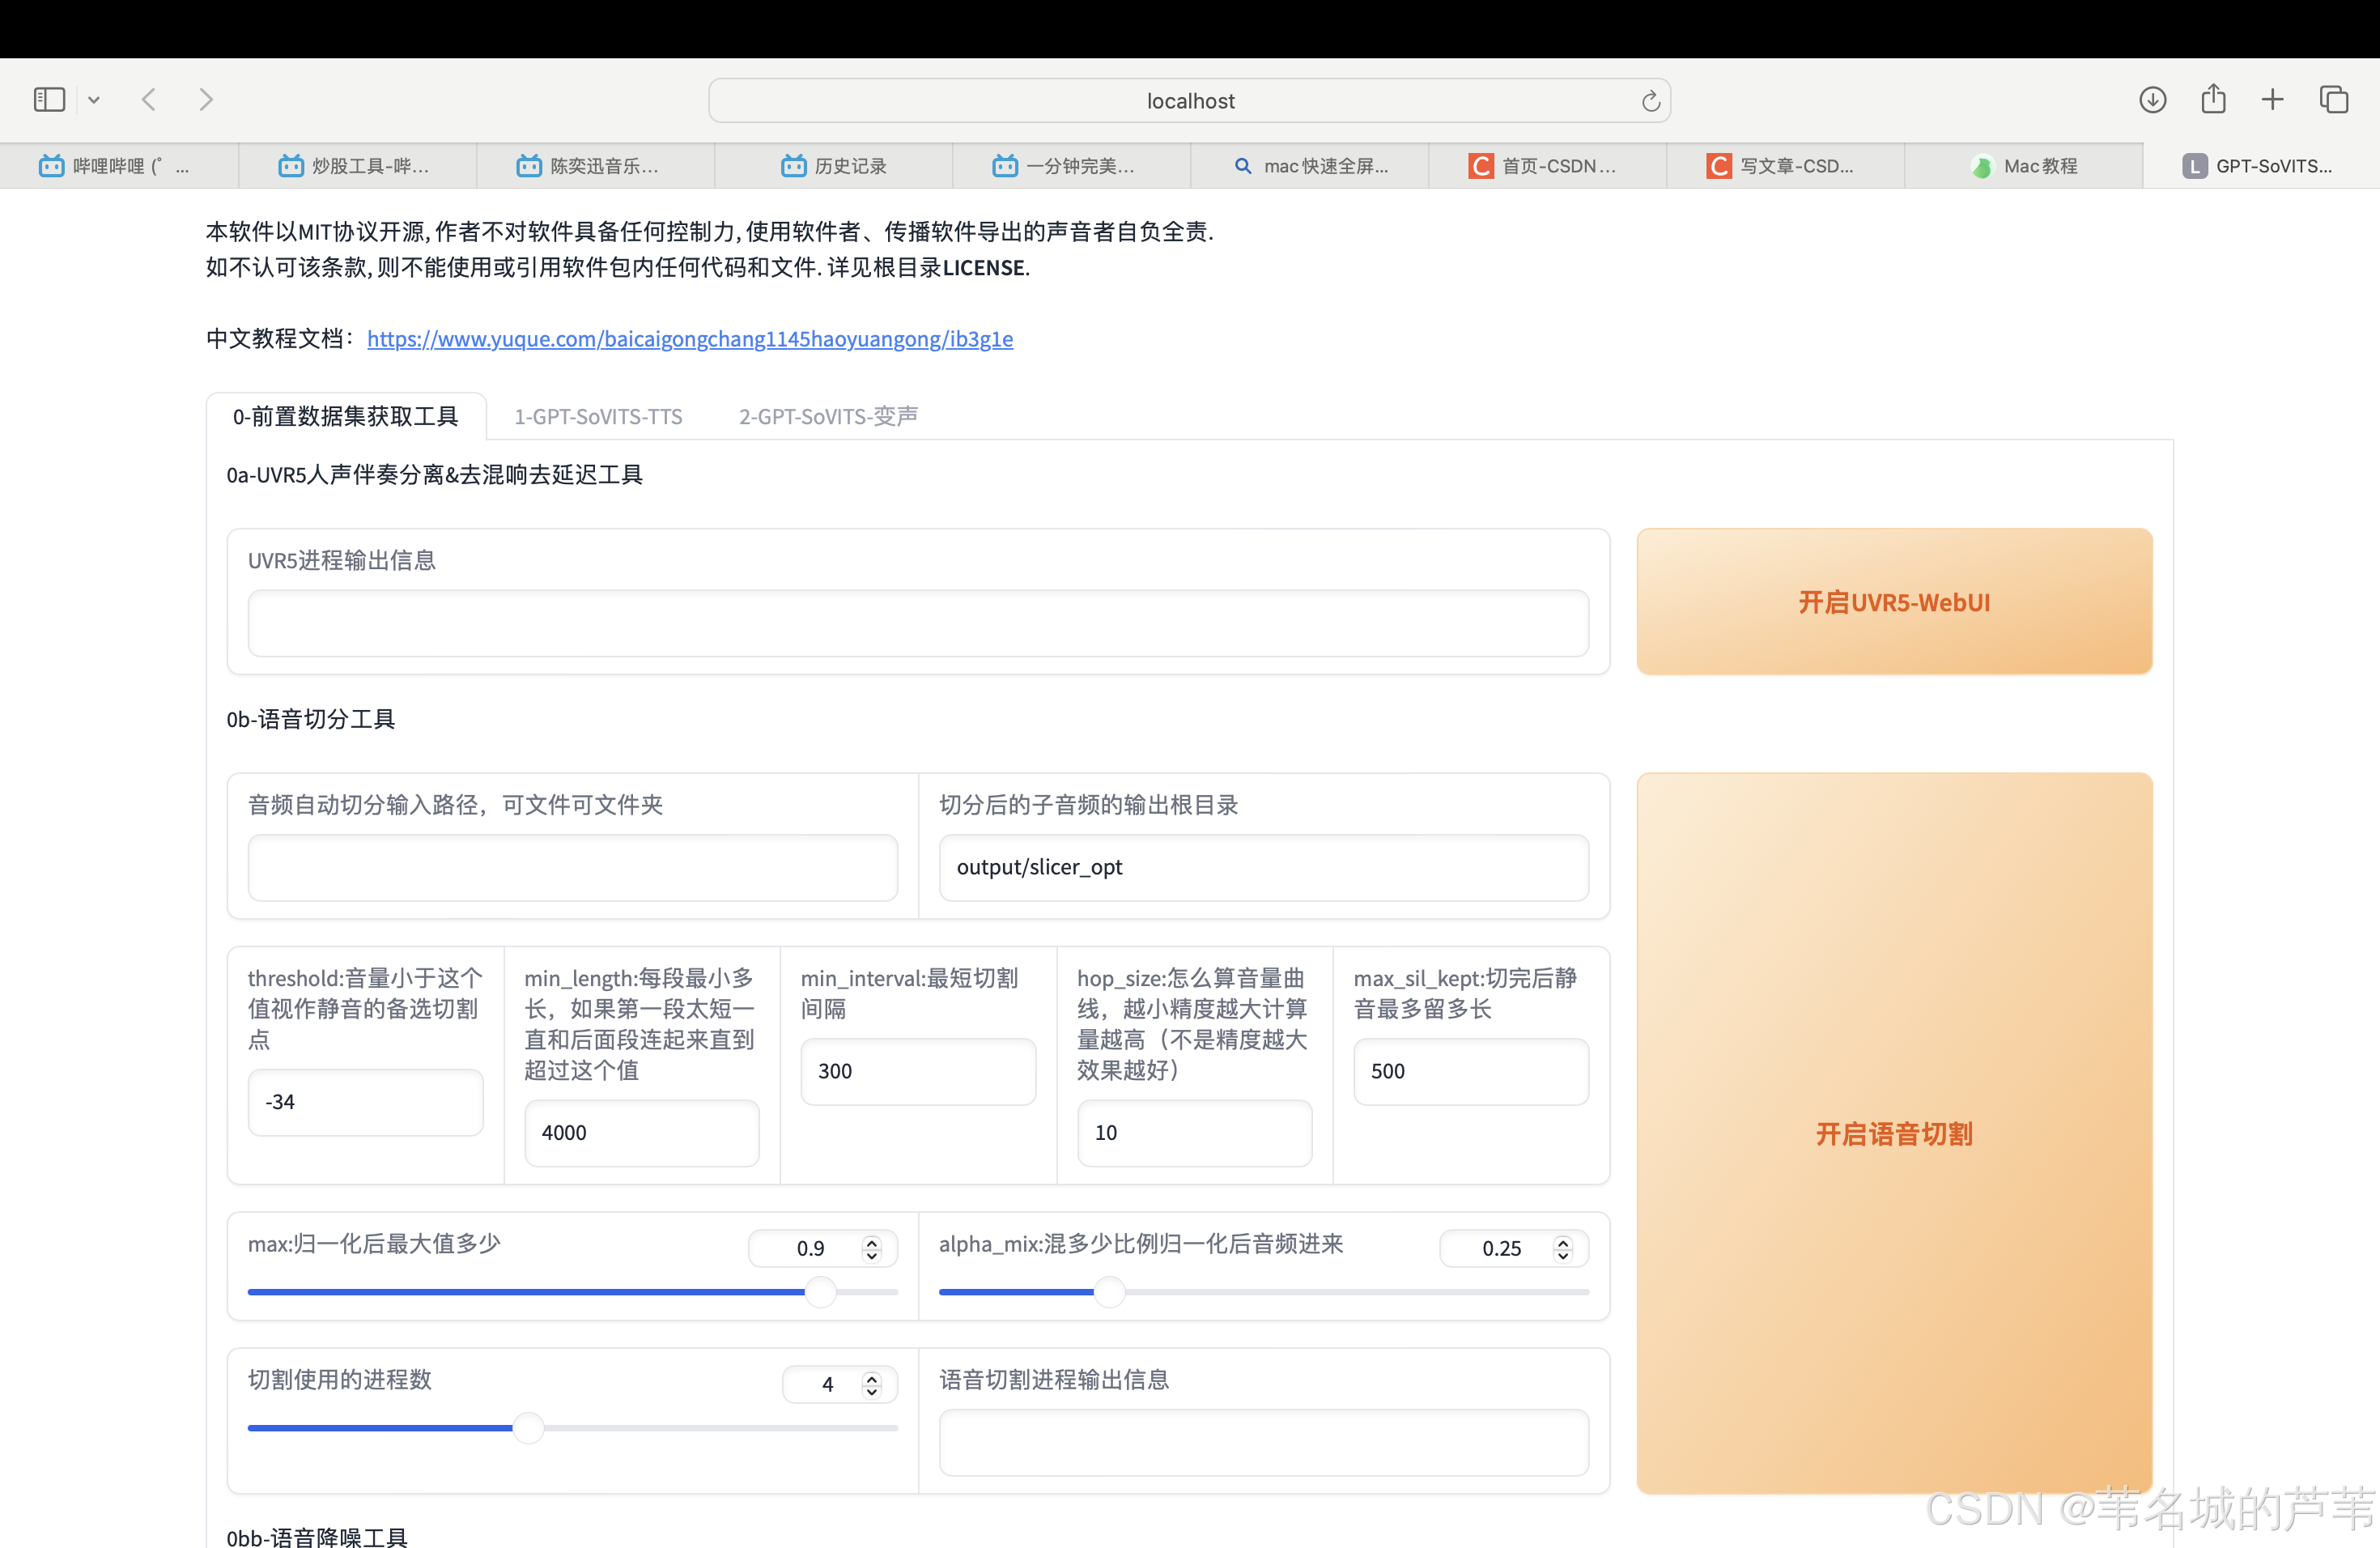Image resolution: width=2380 pixels, height=1548 pixels.
Task: Click 开启UVR5-WebUI button
Action: pos(1893,602)
